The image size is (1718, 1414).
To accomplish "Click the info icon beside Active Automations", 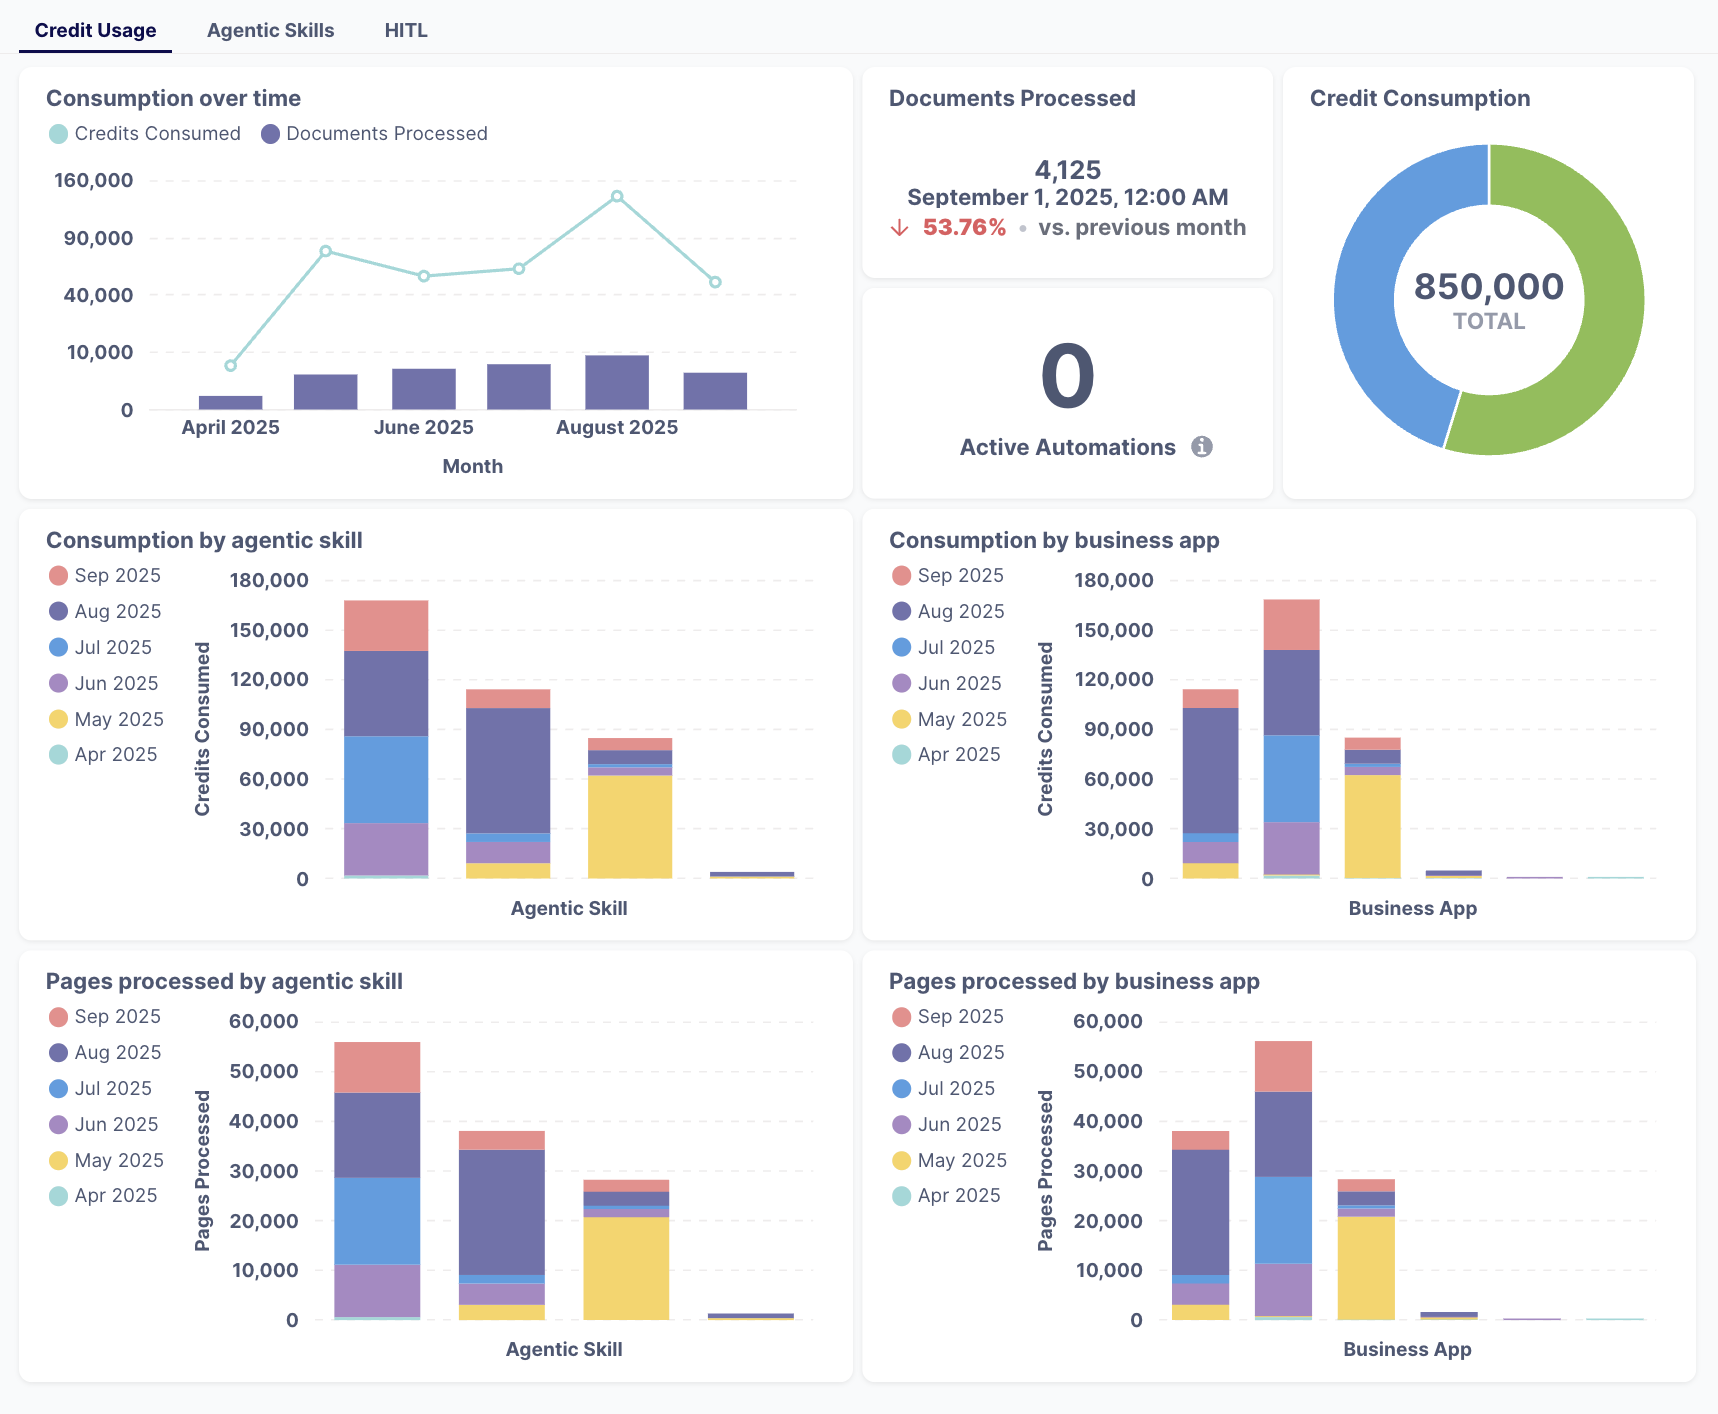I will (x=1203, y=447).
